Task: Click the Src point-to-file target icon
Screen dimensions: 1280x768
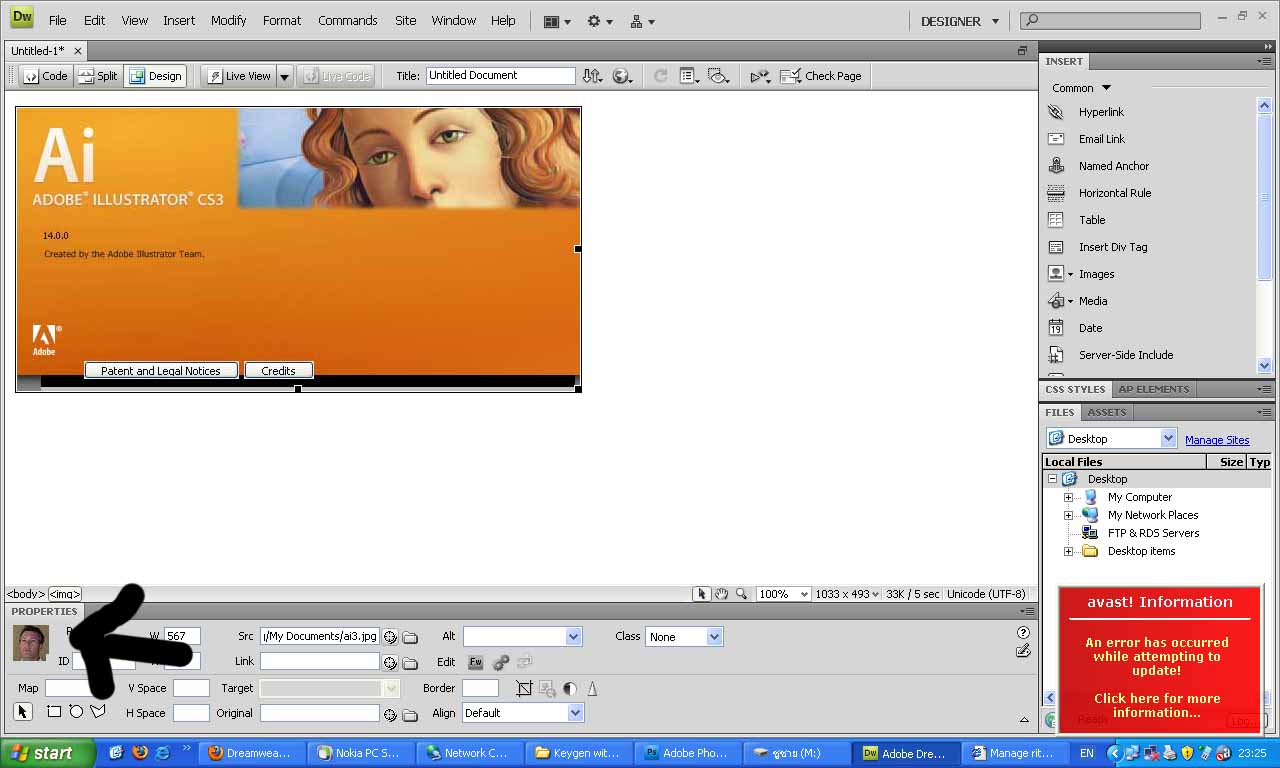Action: pyautogui.click(x=391, y=637)
